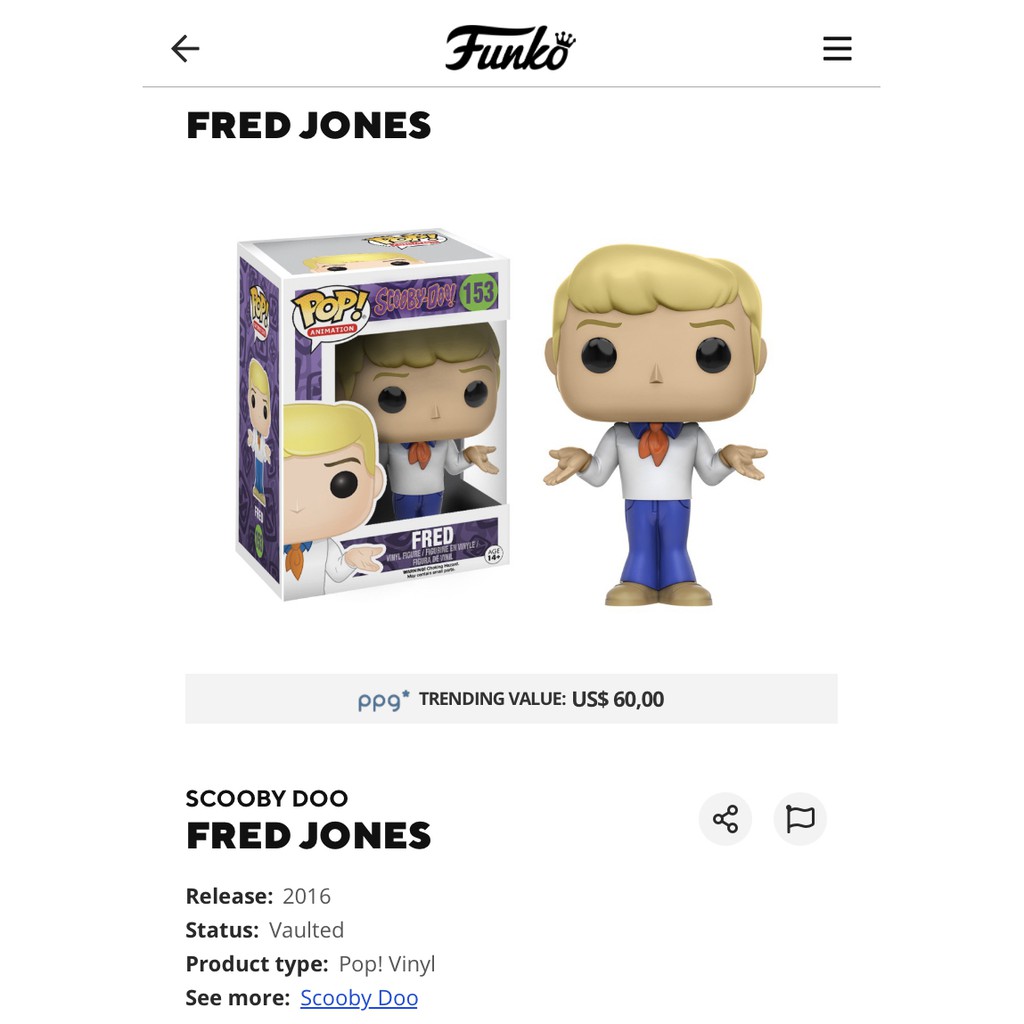Click the ppg logo in value bar
Screen dimensions: 1024x1024
(x=383, y=700)
